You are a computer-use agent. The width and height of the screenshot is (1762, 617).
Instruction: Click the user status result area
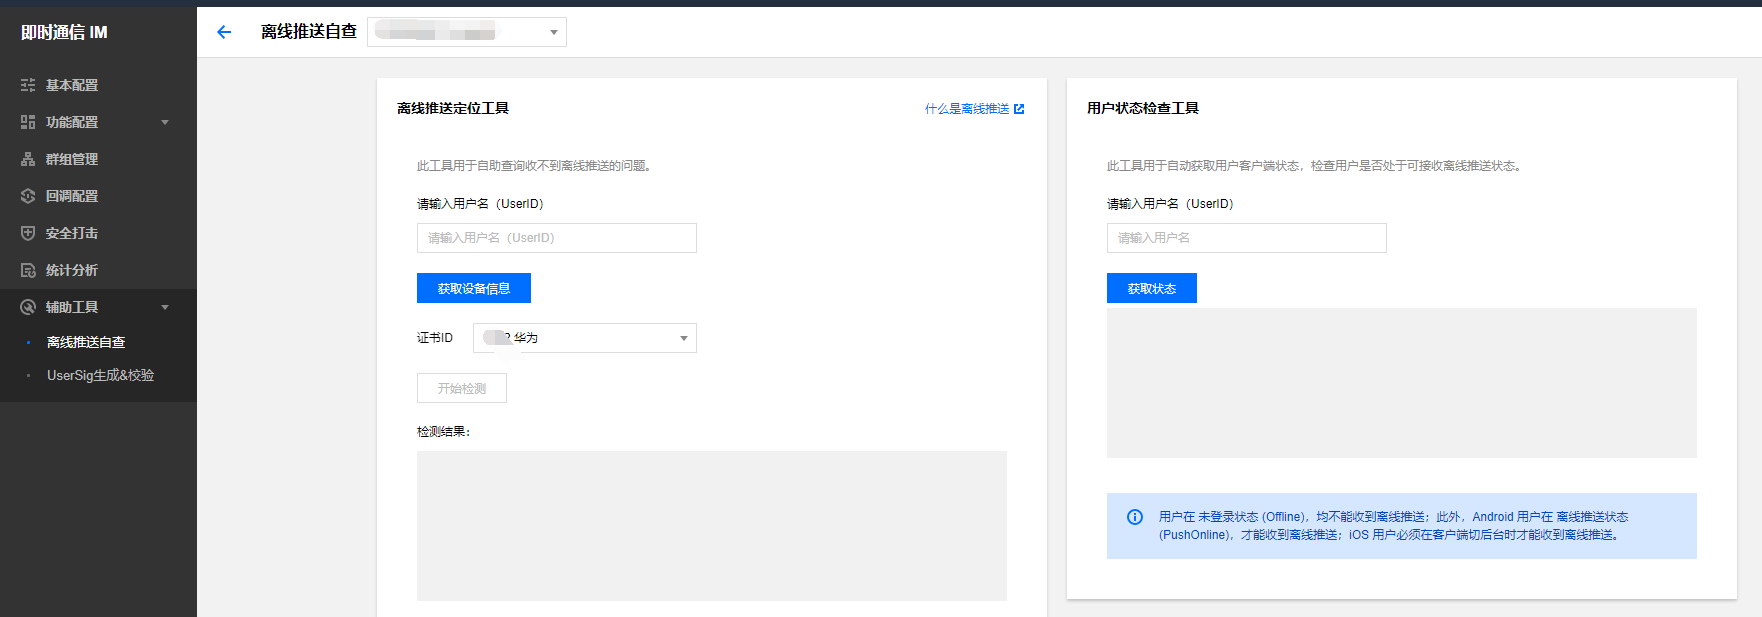point(1402,383)
